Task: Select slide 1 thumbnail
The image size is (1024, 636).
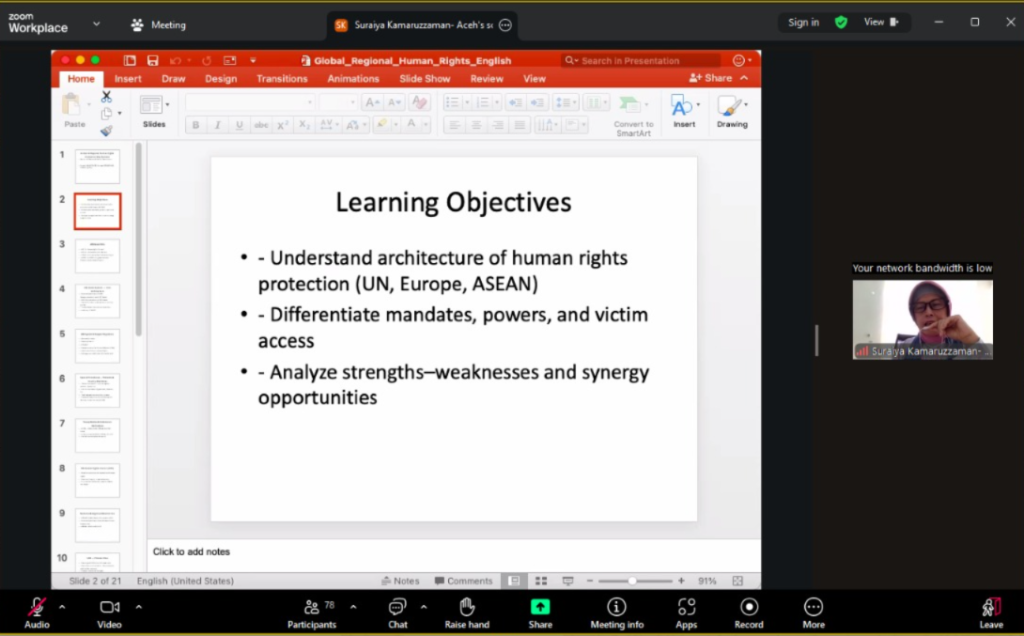Action: pos(97,166)
